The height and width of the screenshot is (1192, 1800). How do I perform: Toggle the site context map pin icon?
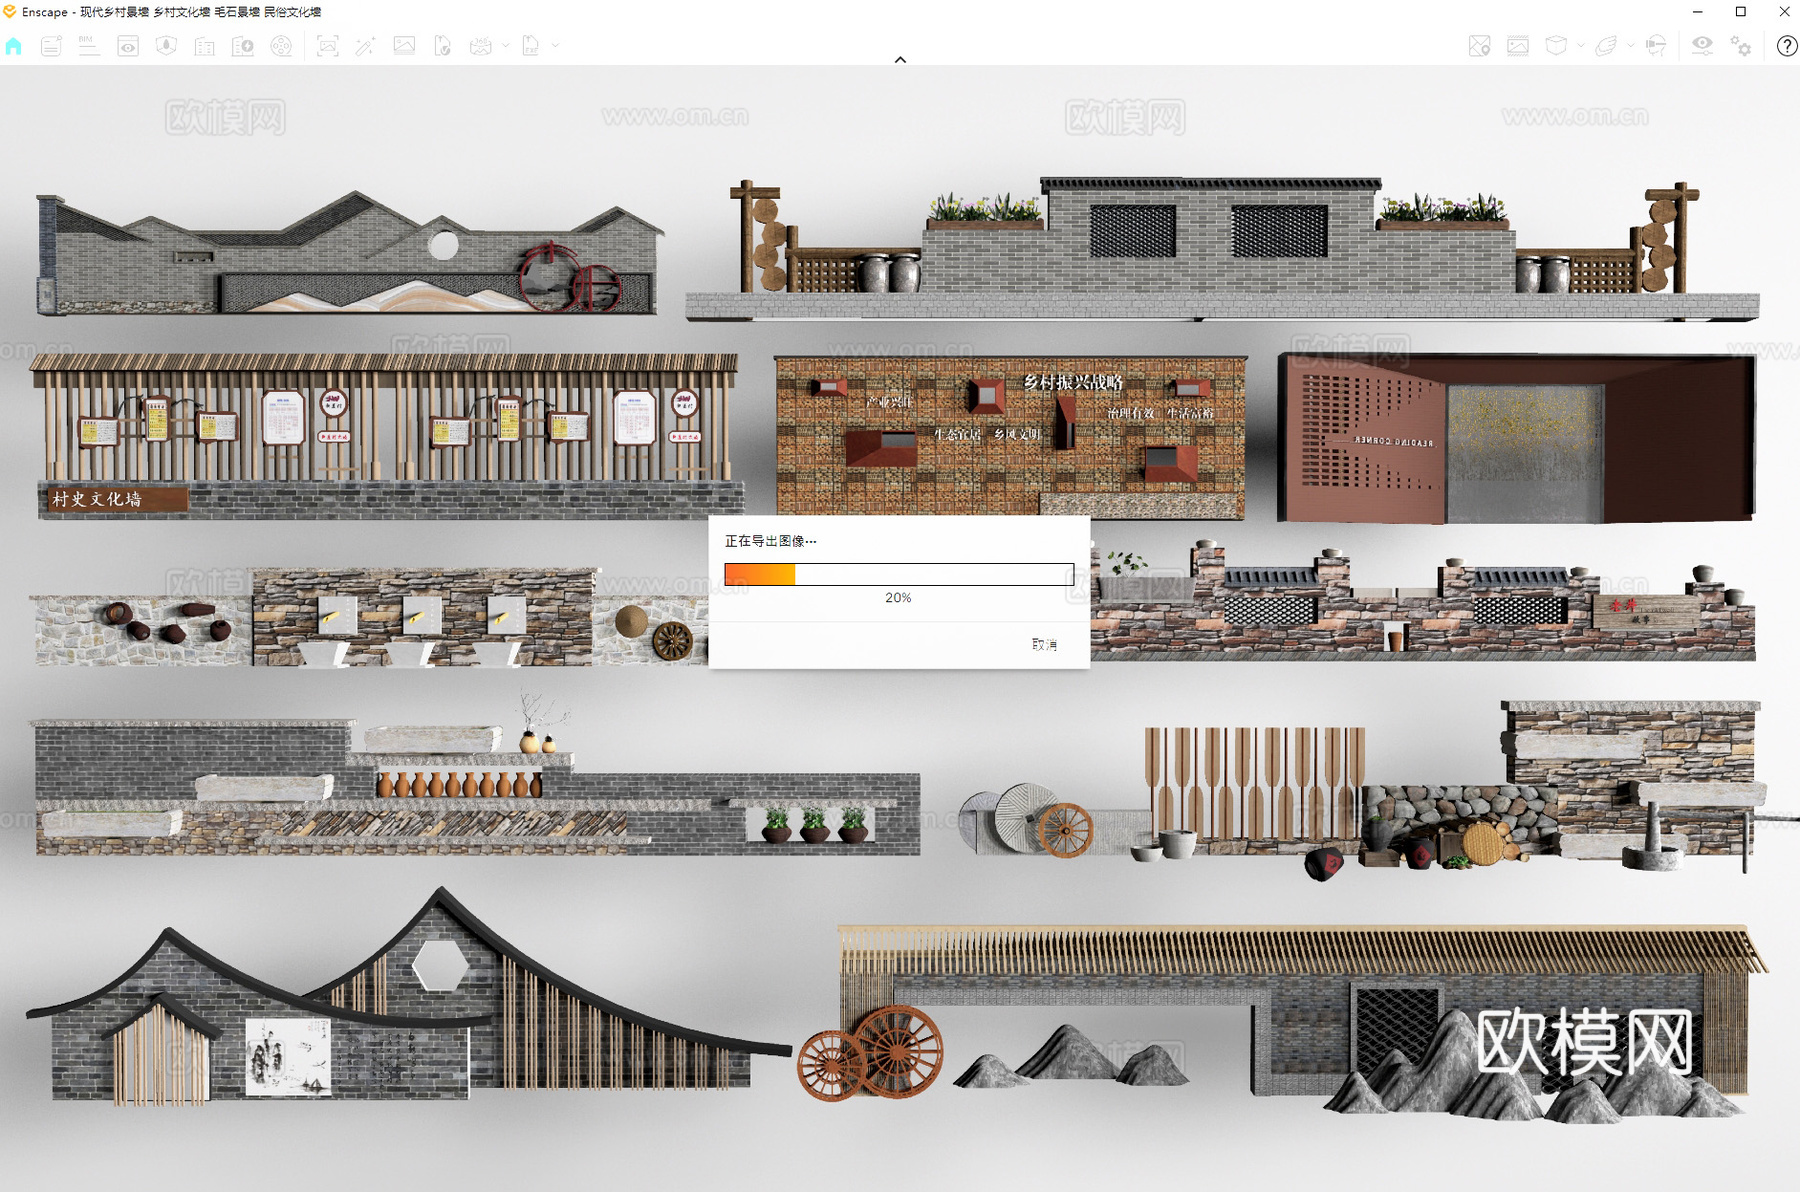tap(1480, 46)
